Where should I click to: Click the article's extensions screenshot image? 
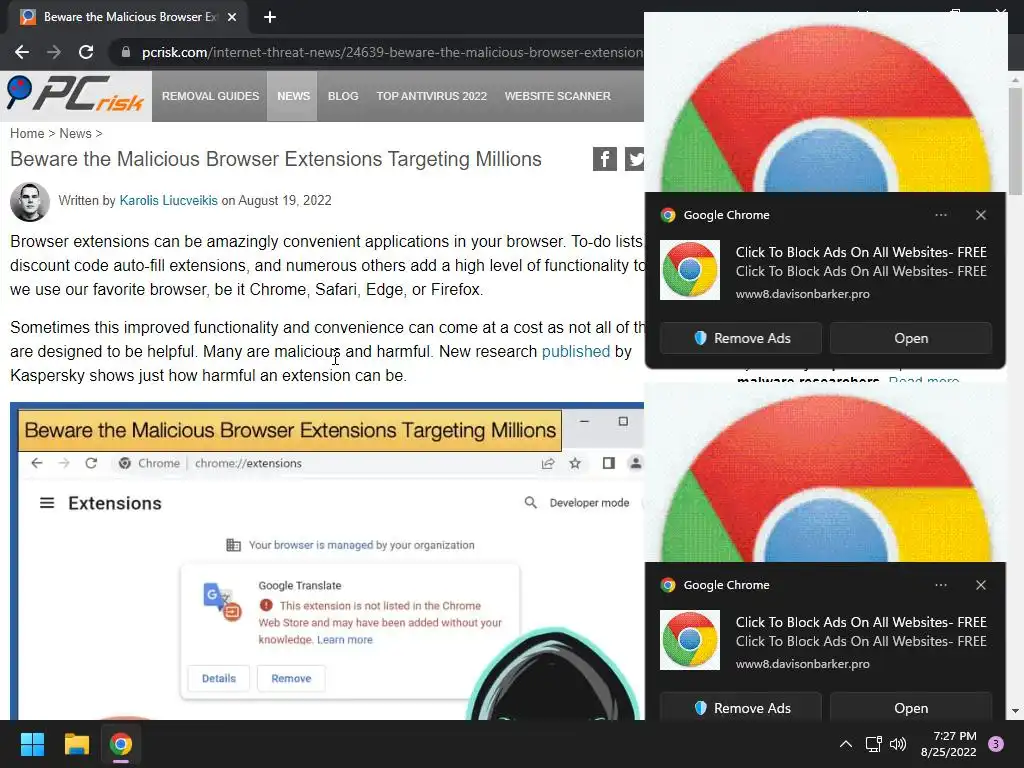[x=327, y=562]
